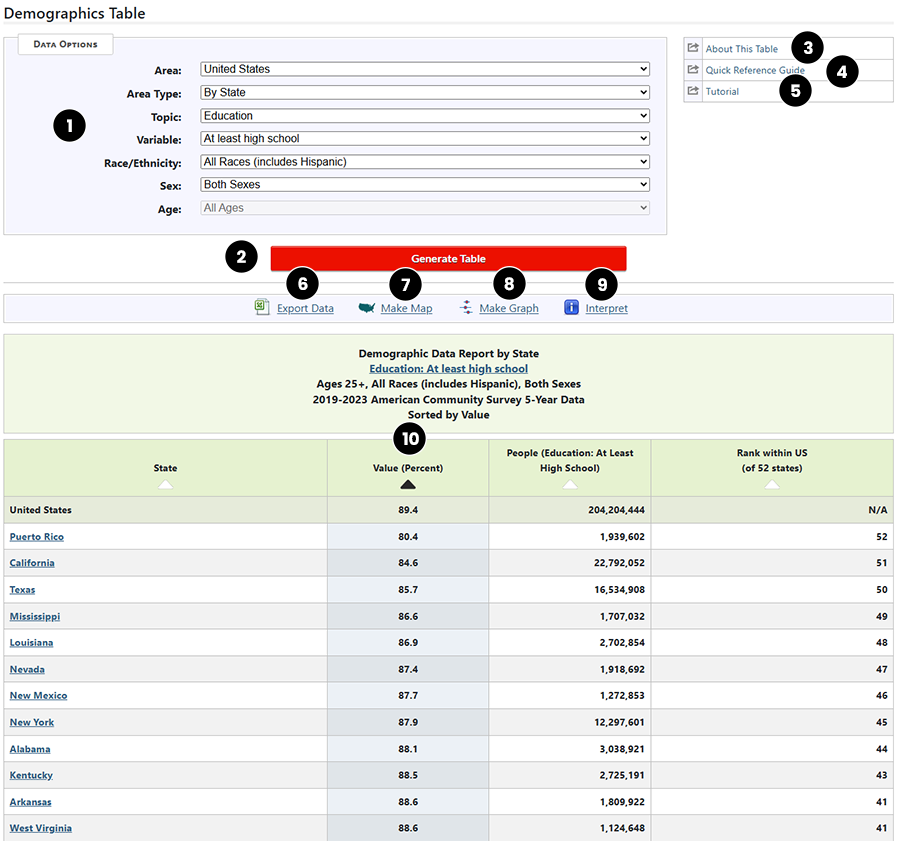Expand the Area Type dropdown
The image size is (900, 841).
(x=425, y=92)
